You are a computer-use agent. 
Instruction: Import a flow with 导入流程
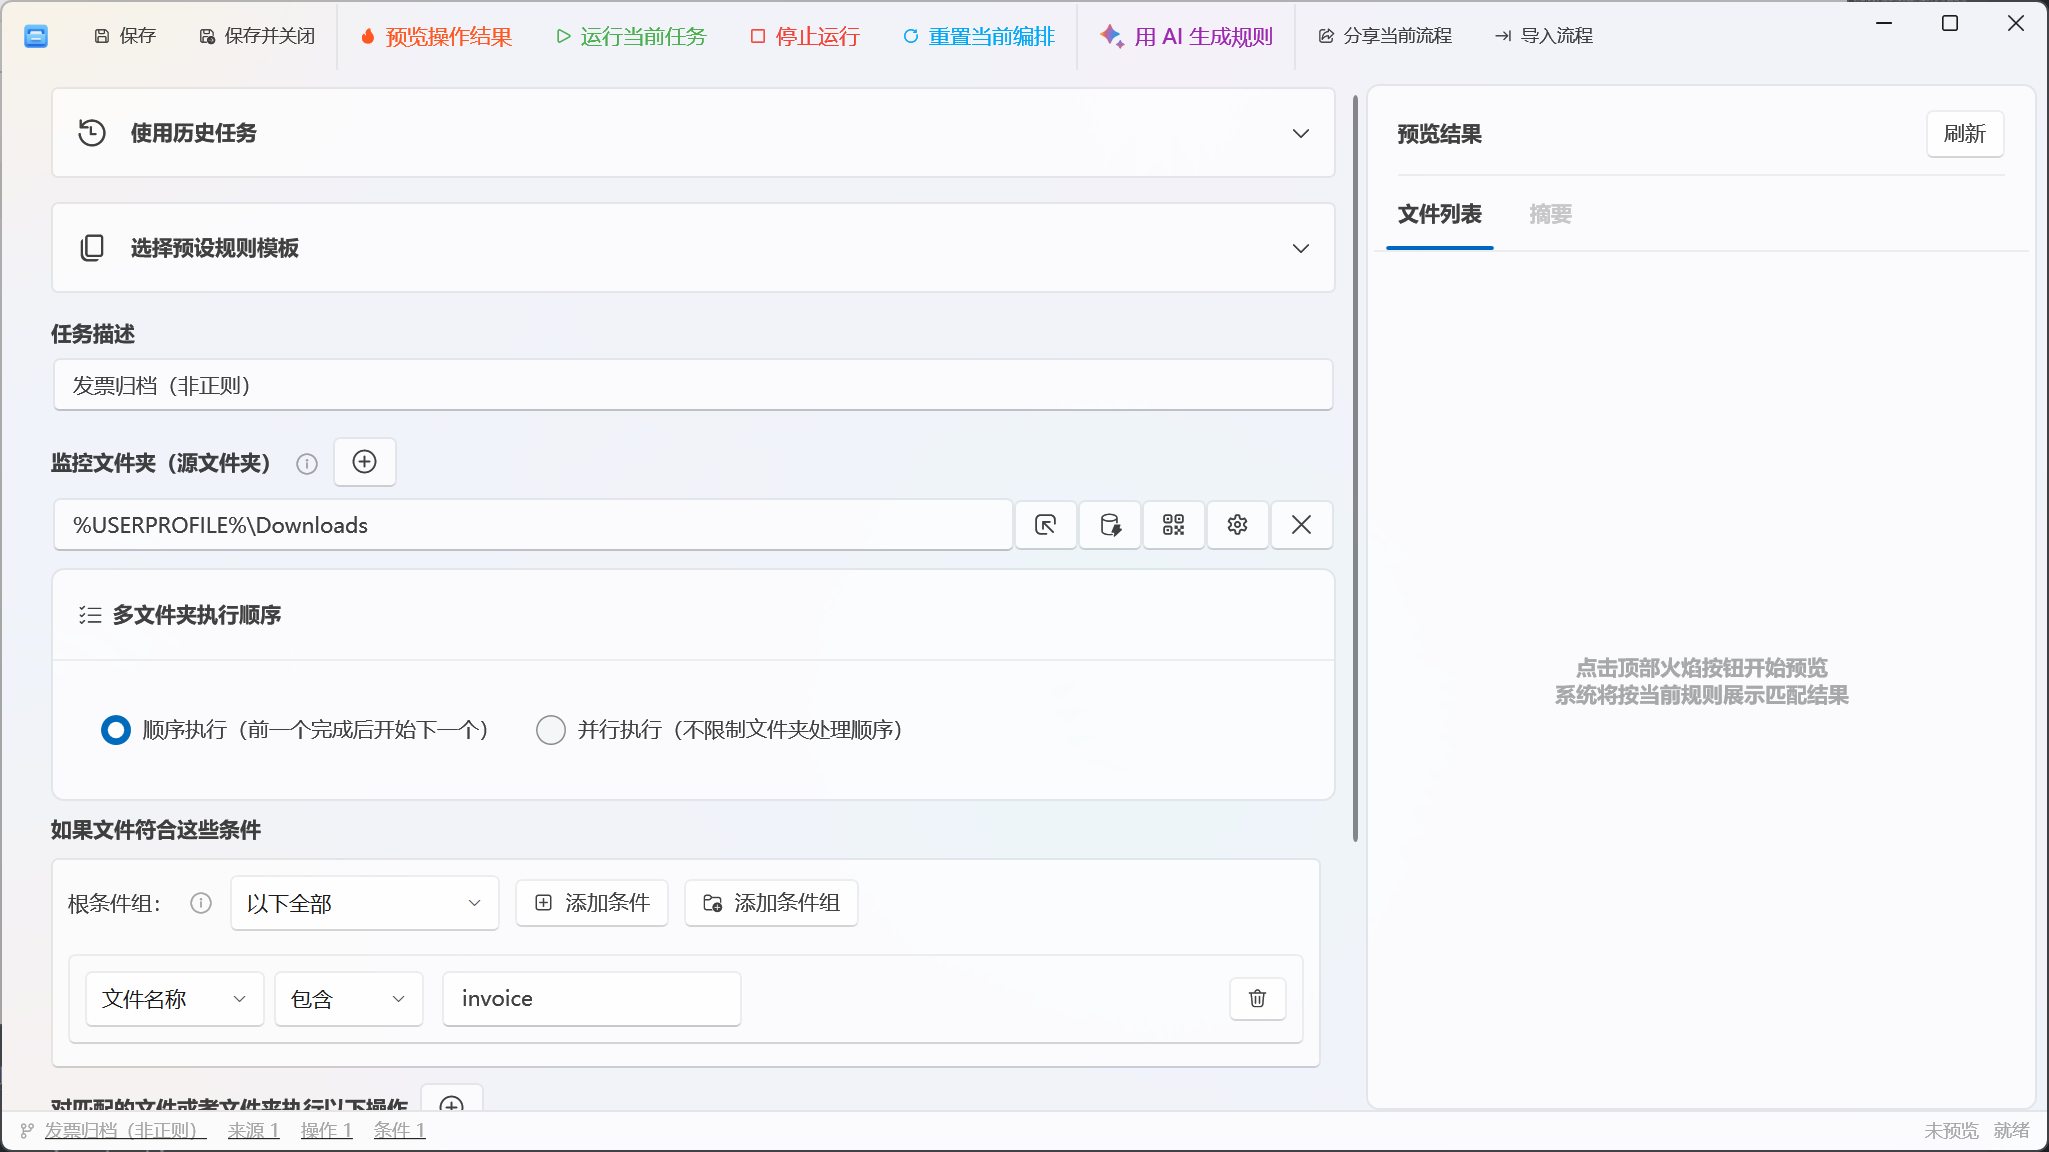[x=1544, y=36]
